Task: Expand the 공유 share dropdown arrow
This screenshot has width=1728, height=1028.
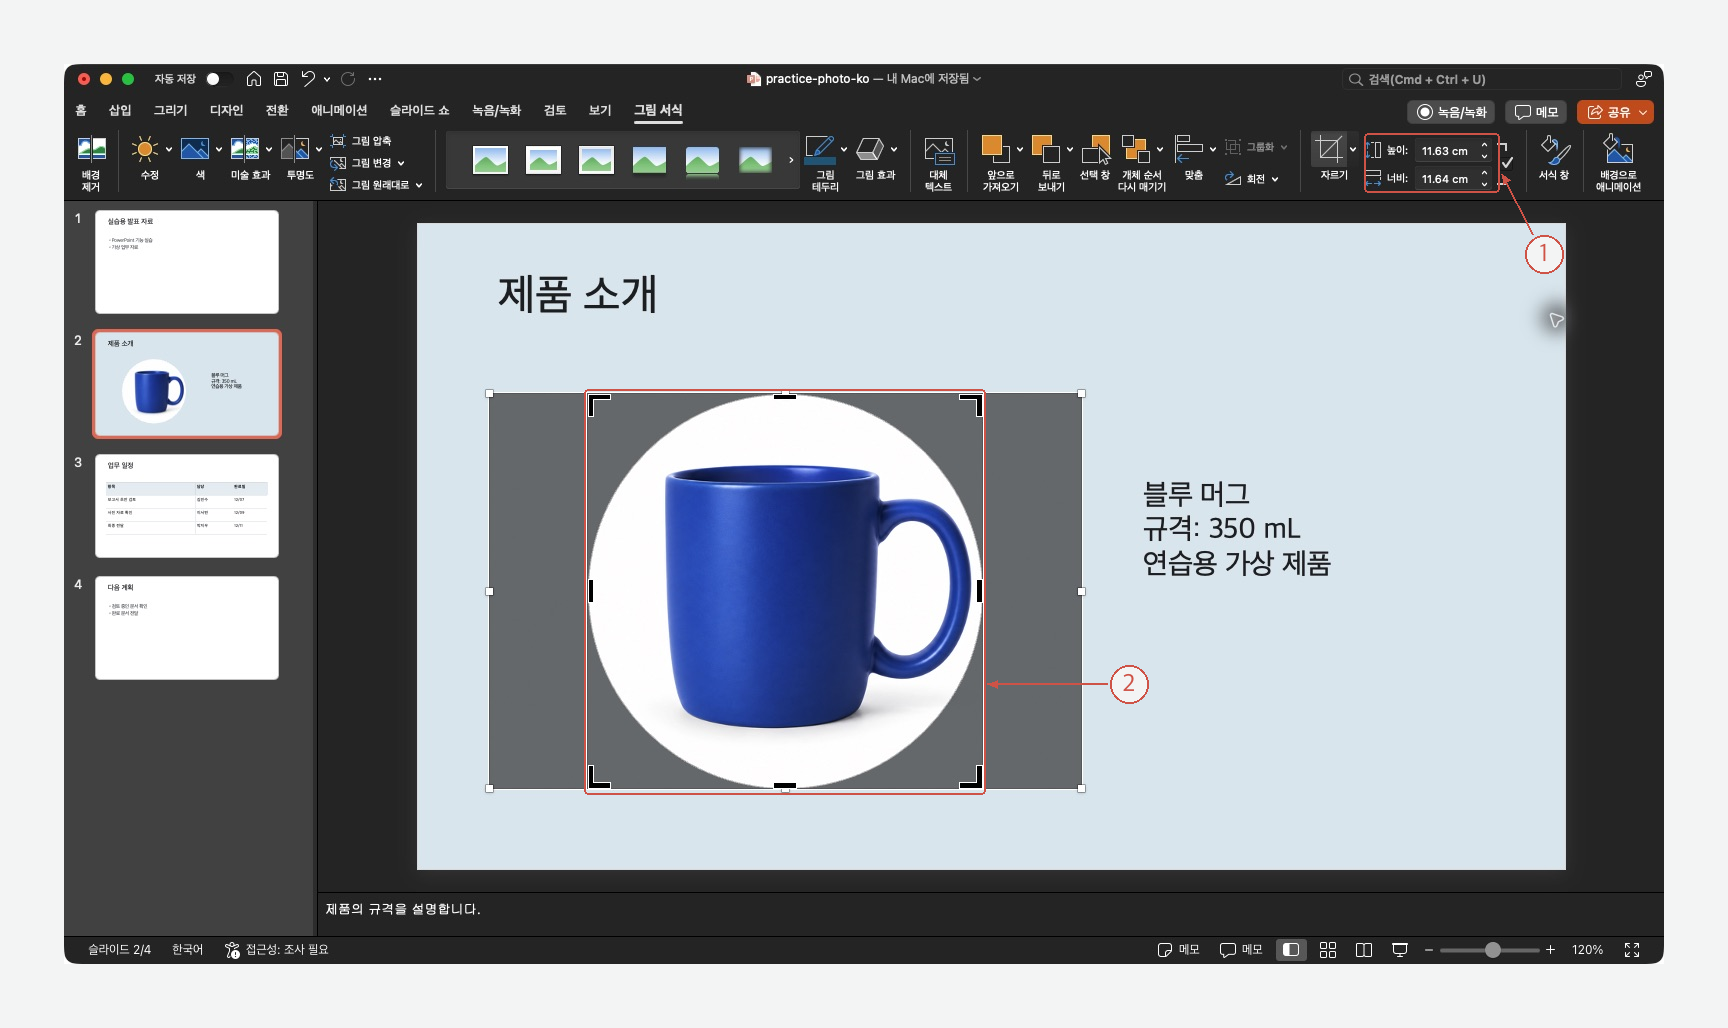Action: pyautogui.click(x=1643, y=112)
